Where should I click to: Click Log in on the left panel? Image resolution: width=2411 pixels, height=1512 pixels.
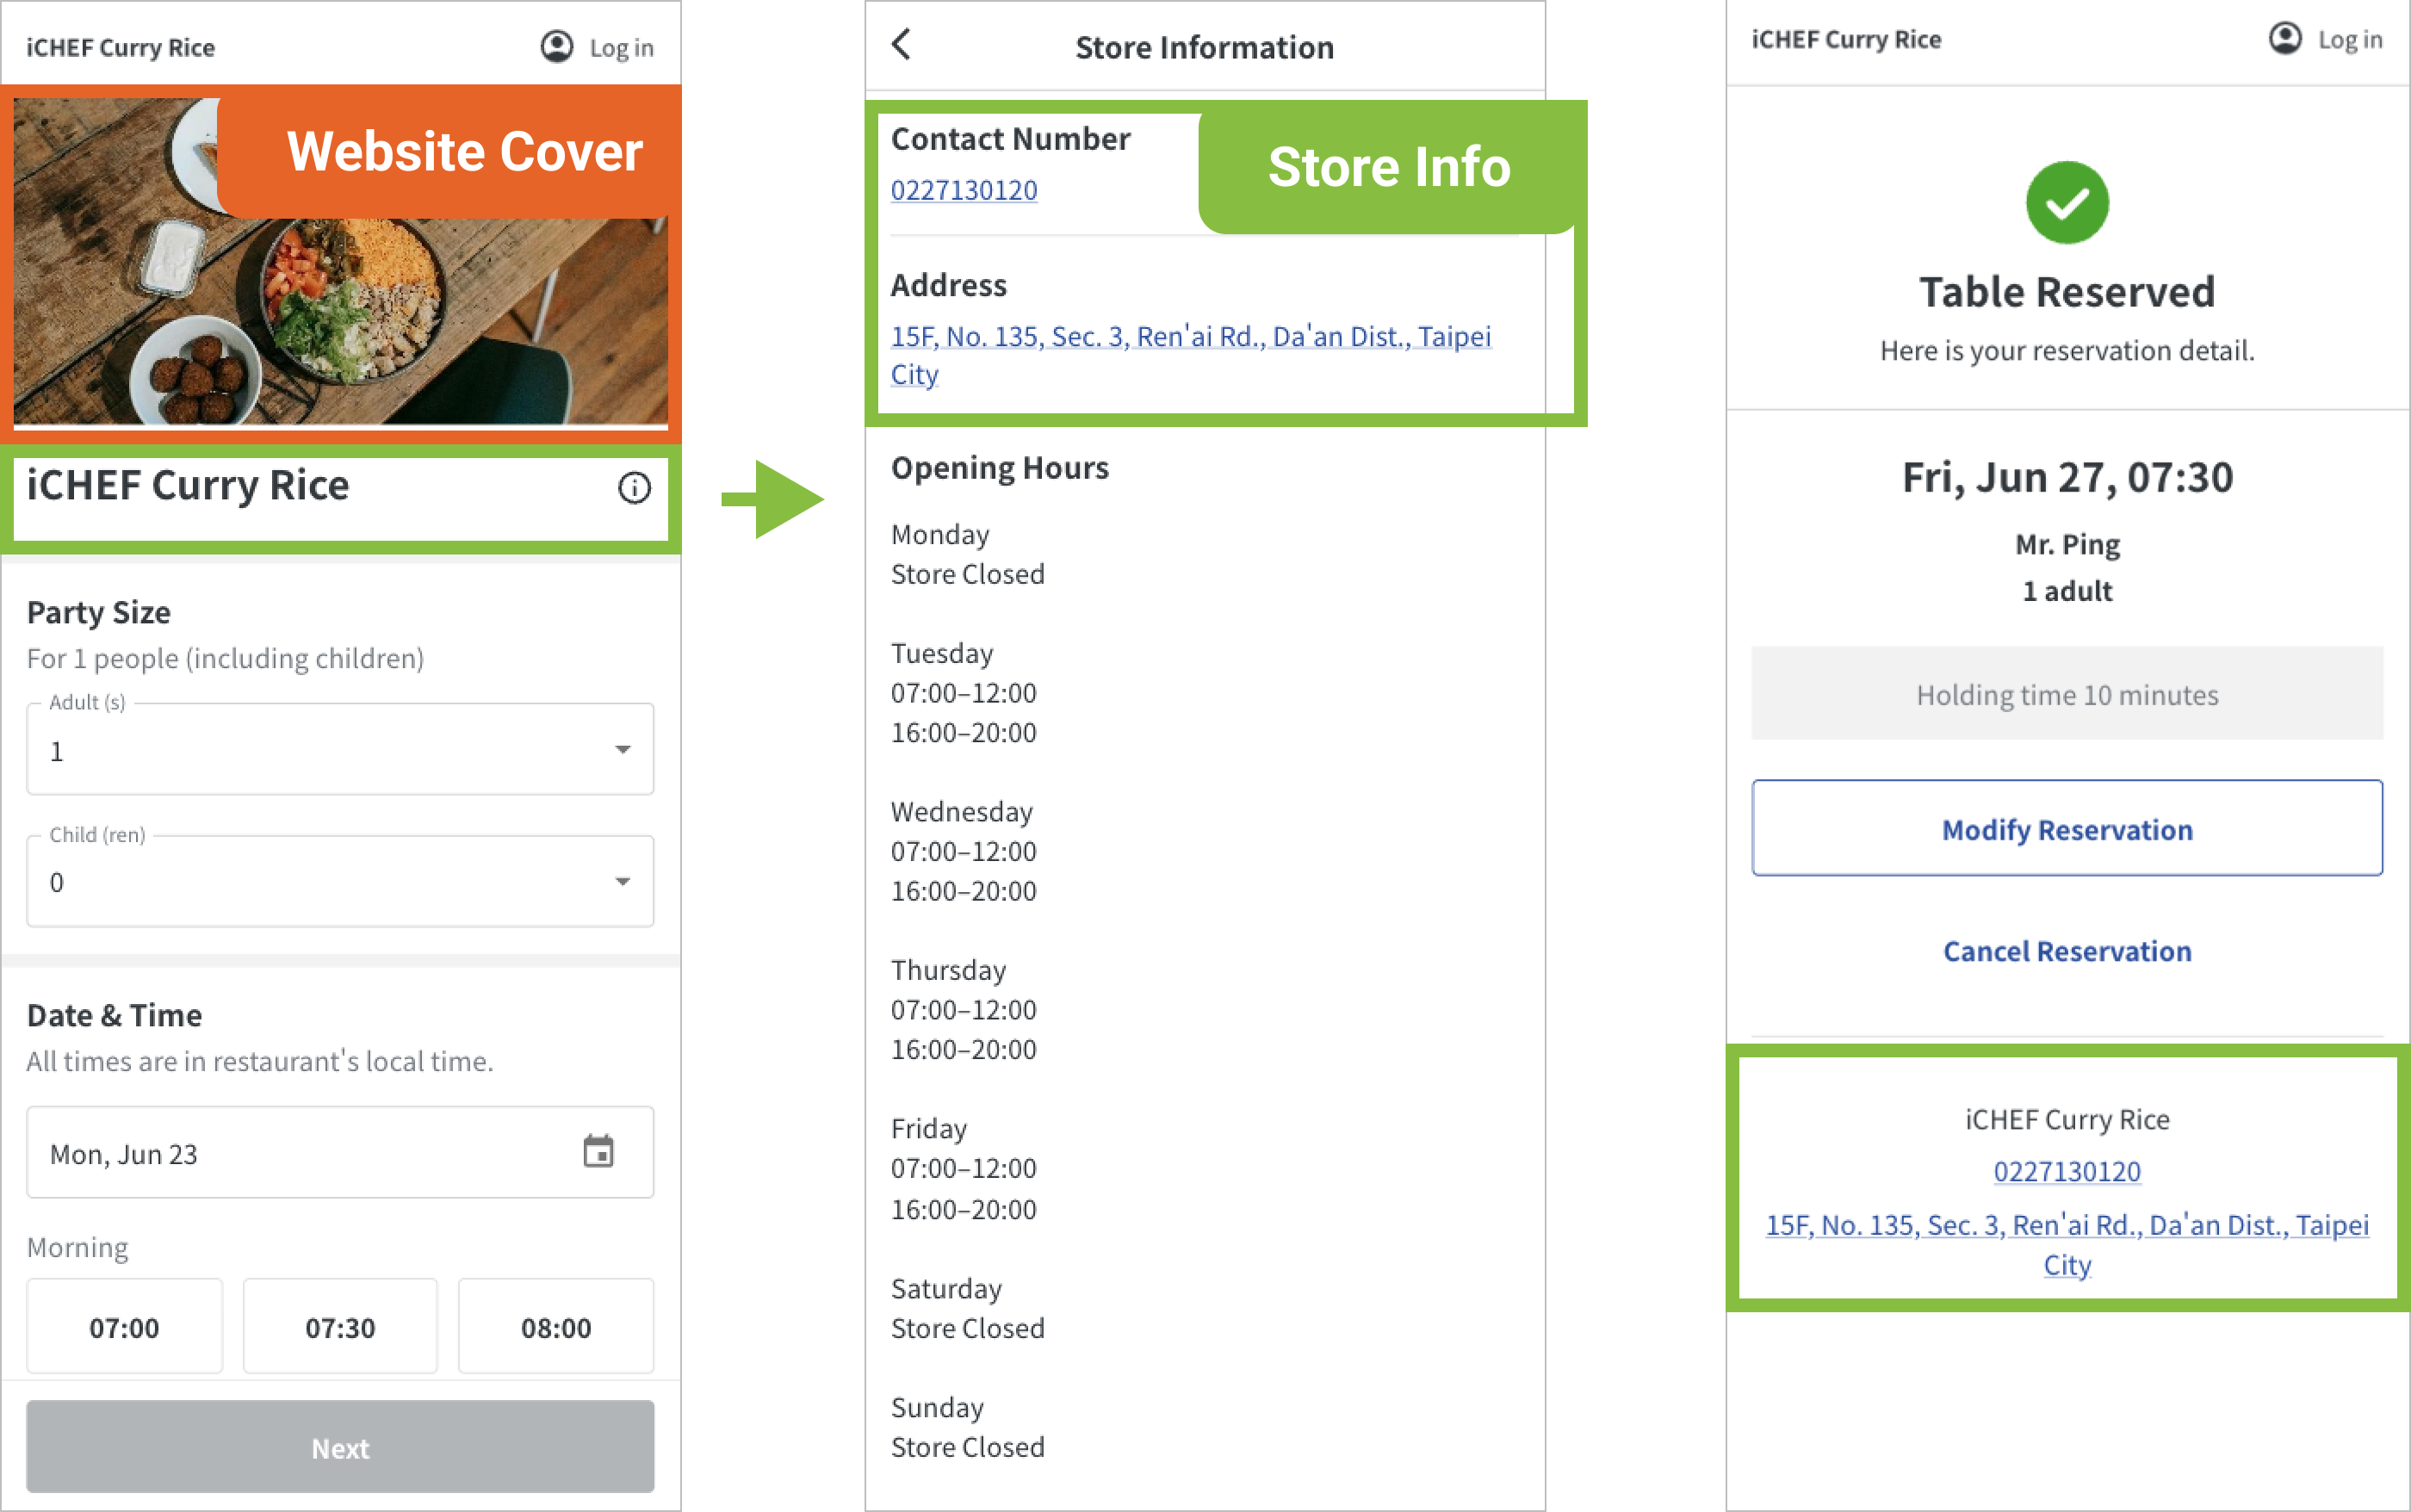(621, 48)
